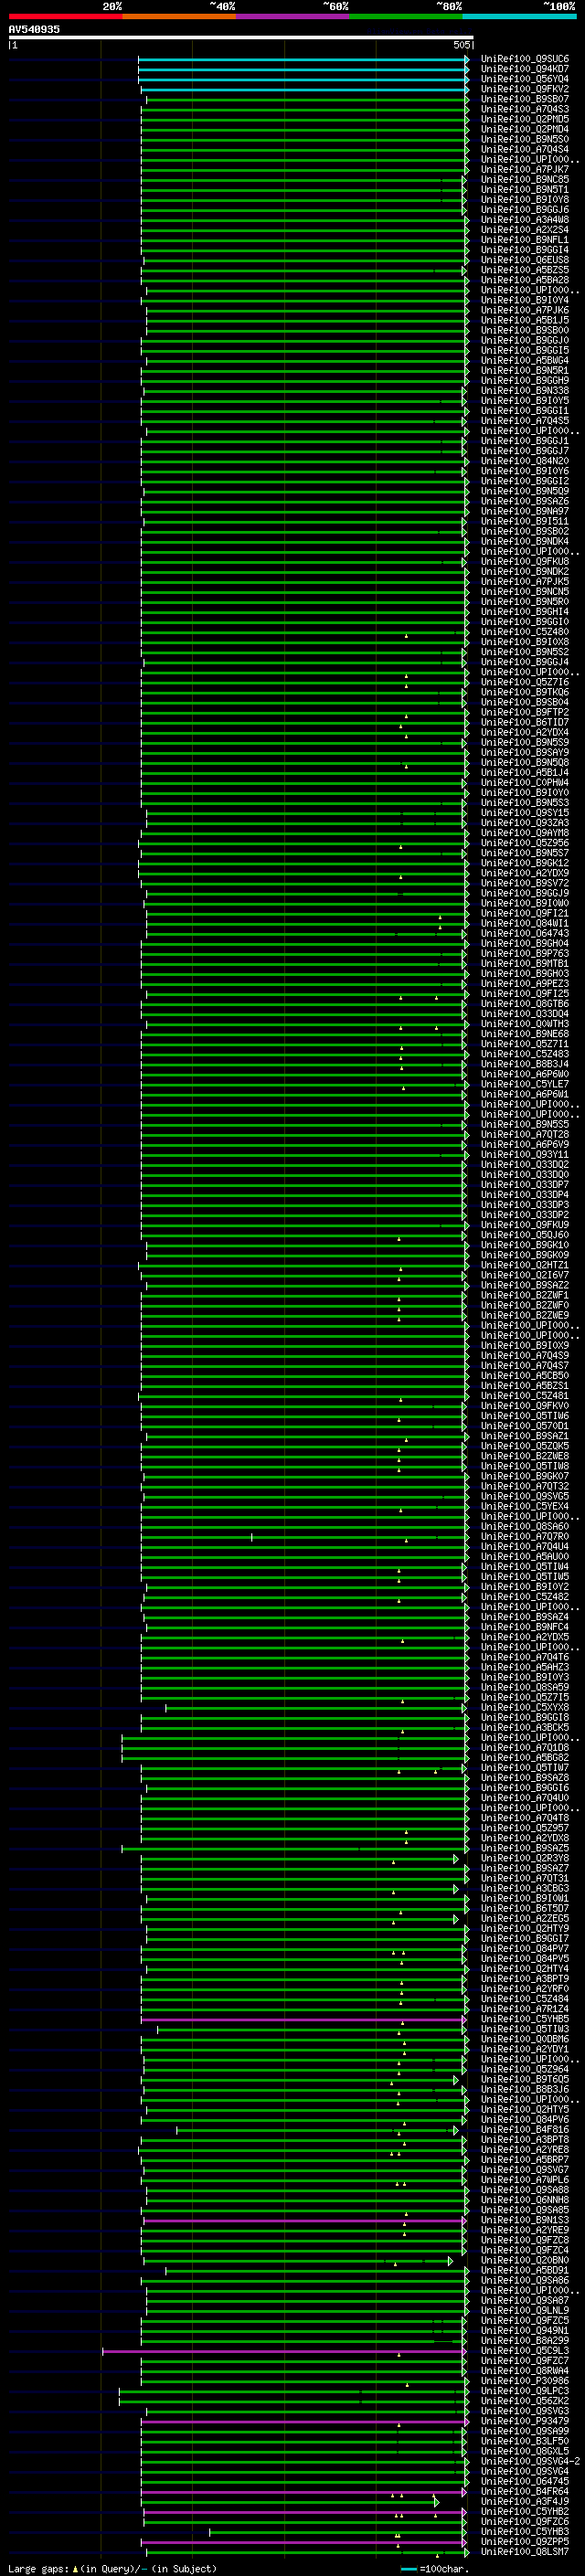Viewport: 585px width, 2576px height.
Task: Select hit label UniRef100_C5Z483
Action: point(524,1054)
